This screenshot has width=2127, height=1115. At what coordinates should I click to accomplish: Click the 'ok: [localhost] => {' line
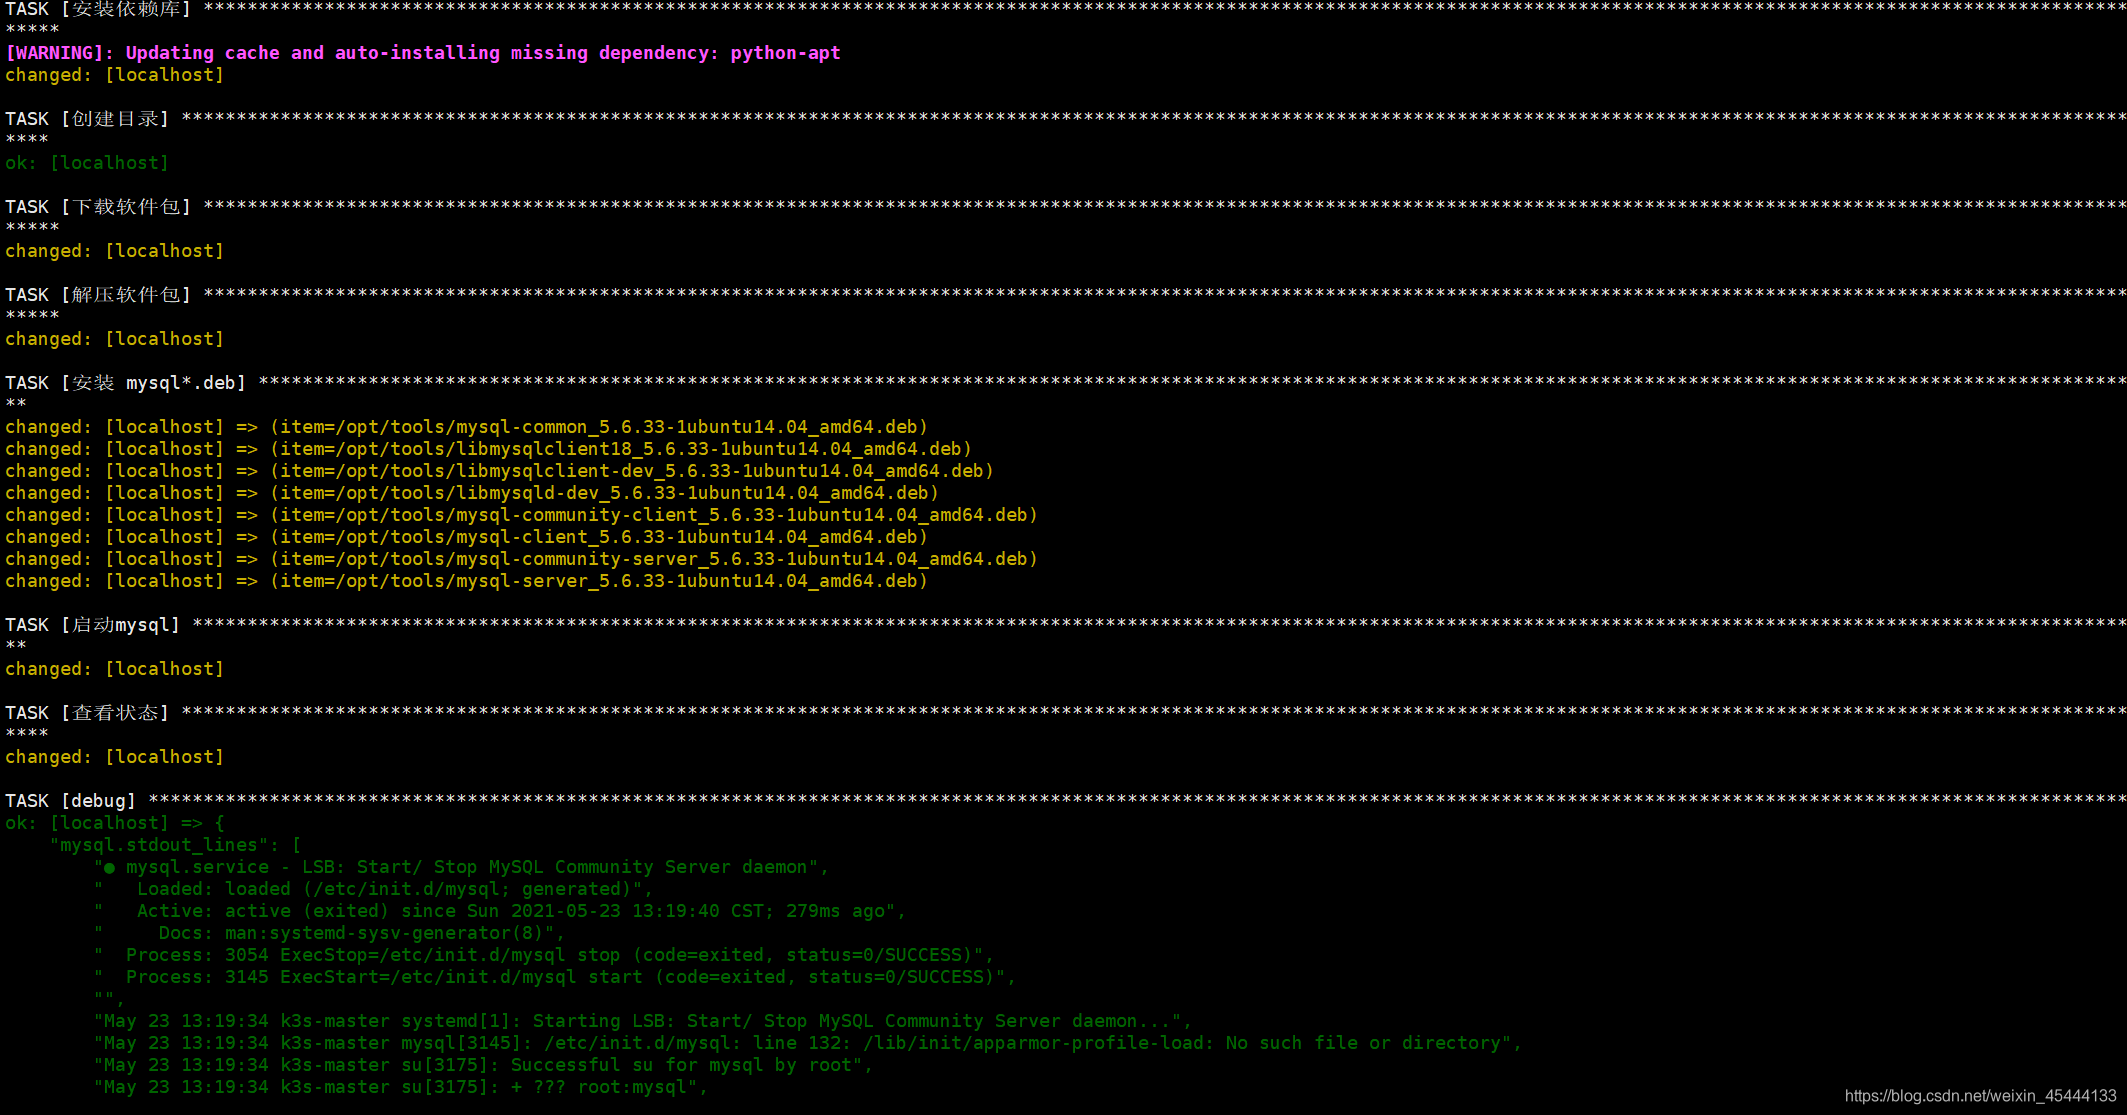coord(115,823)
